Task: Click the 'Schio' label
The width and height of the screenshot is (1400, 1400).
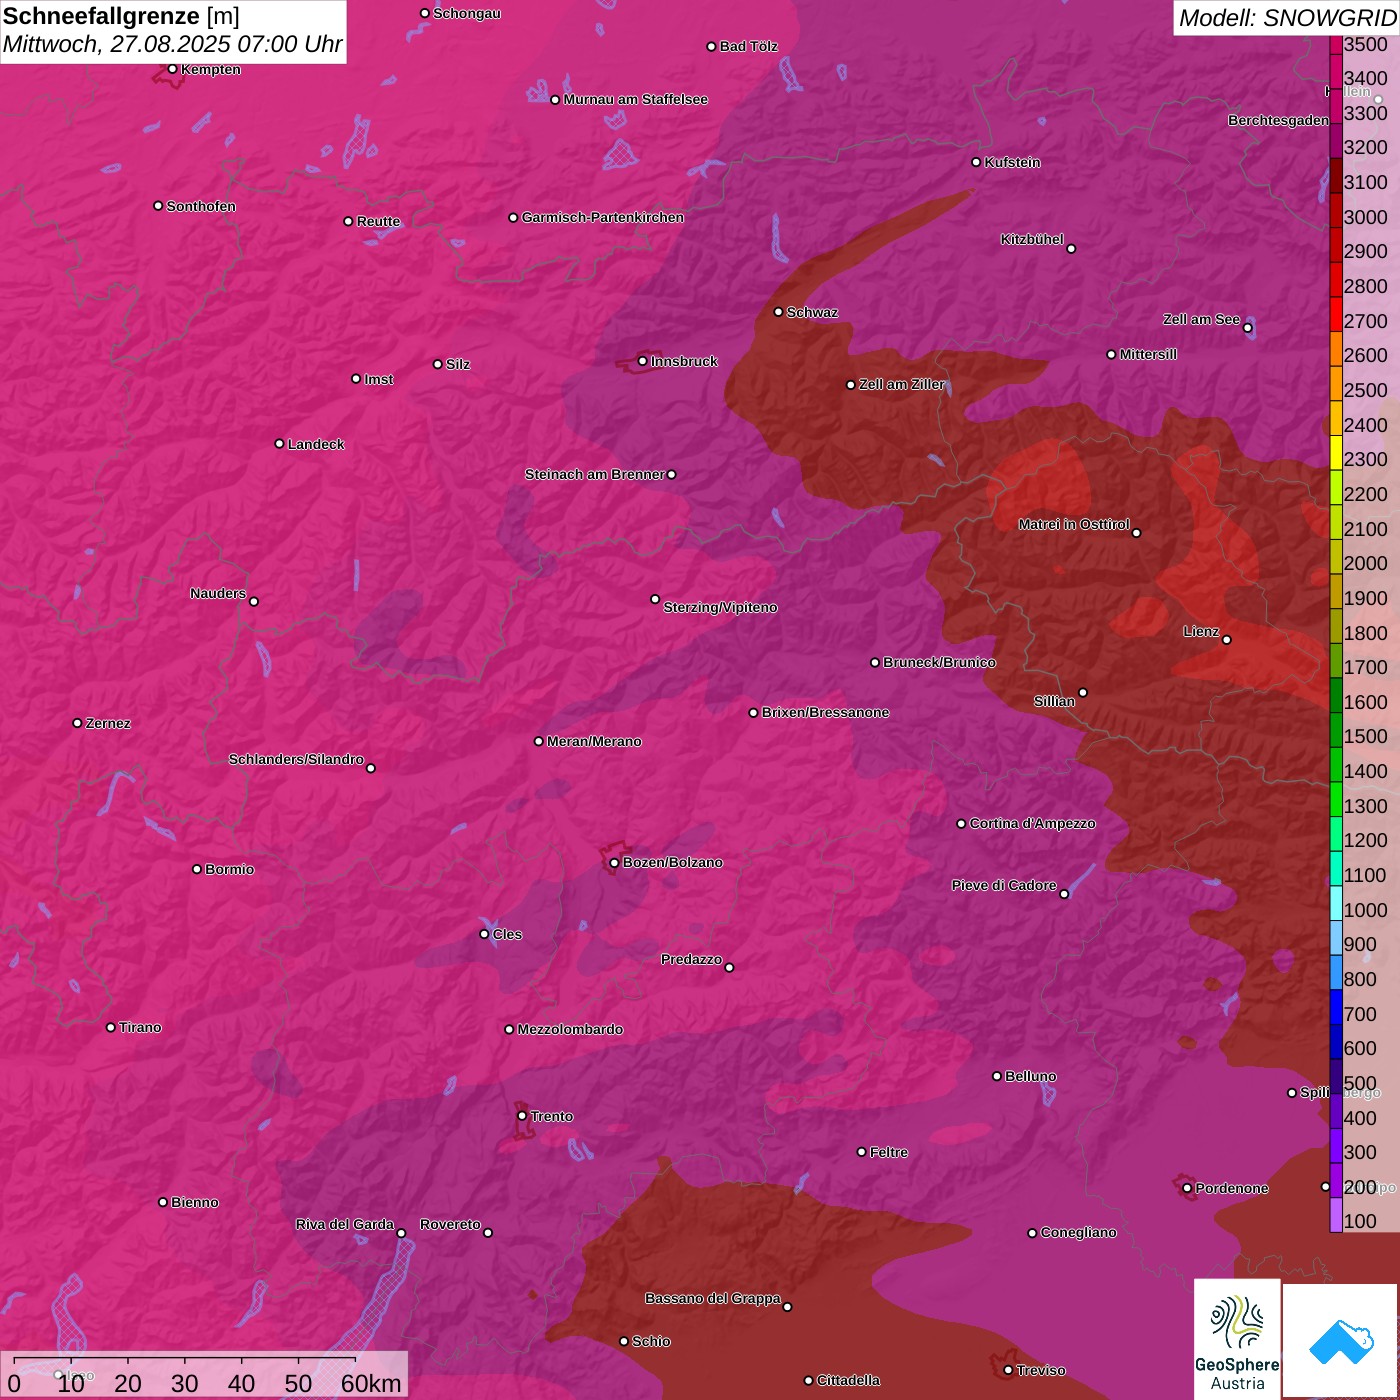Action: (x=651, y=1341)
